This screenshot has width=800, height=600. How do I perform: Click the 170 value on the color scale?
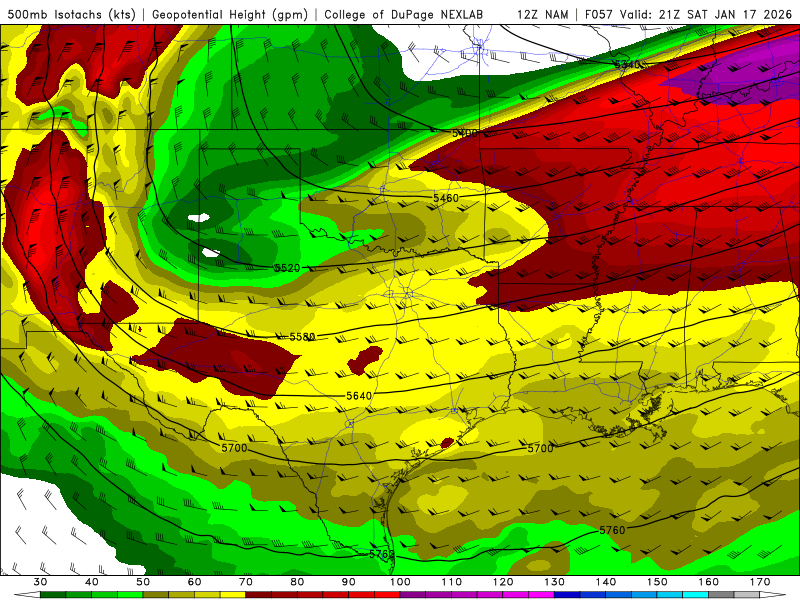click(x=760, y=582)
